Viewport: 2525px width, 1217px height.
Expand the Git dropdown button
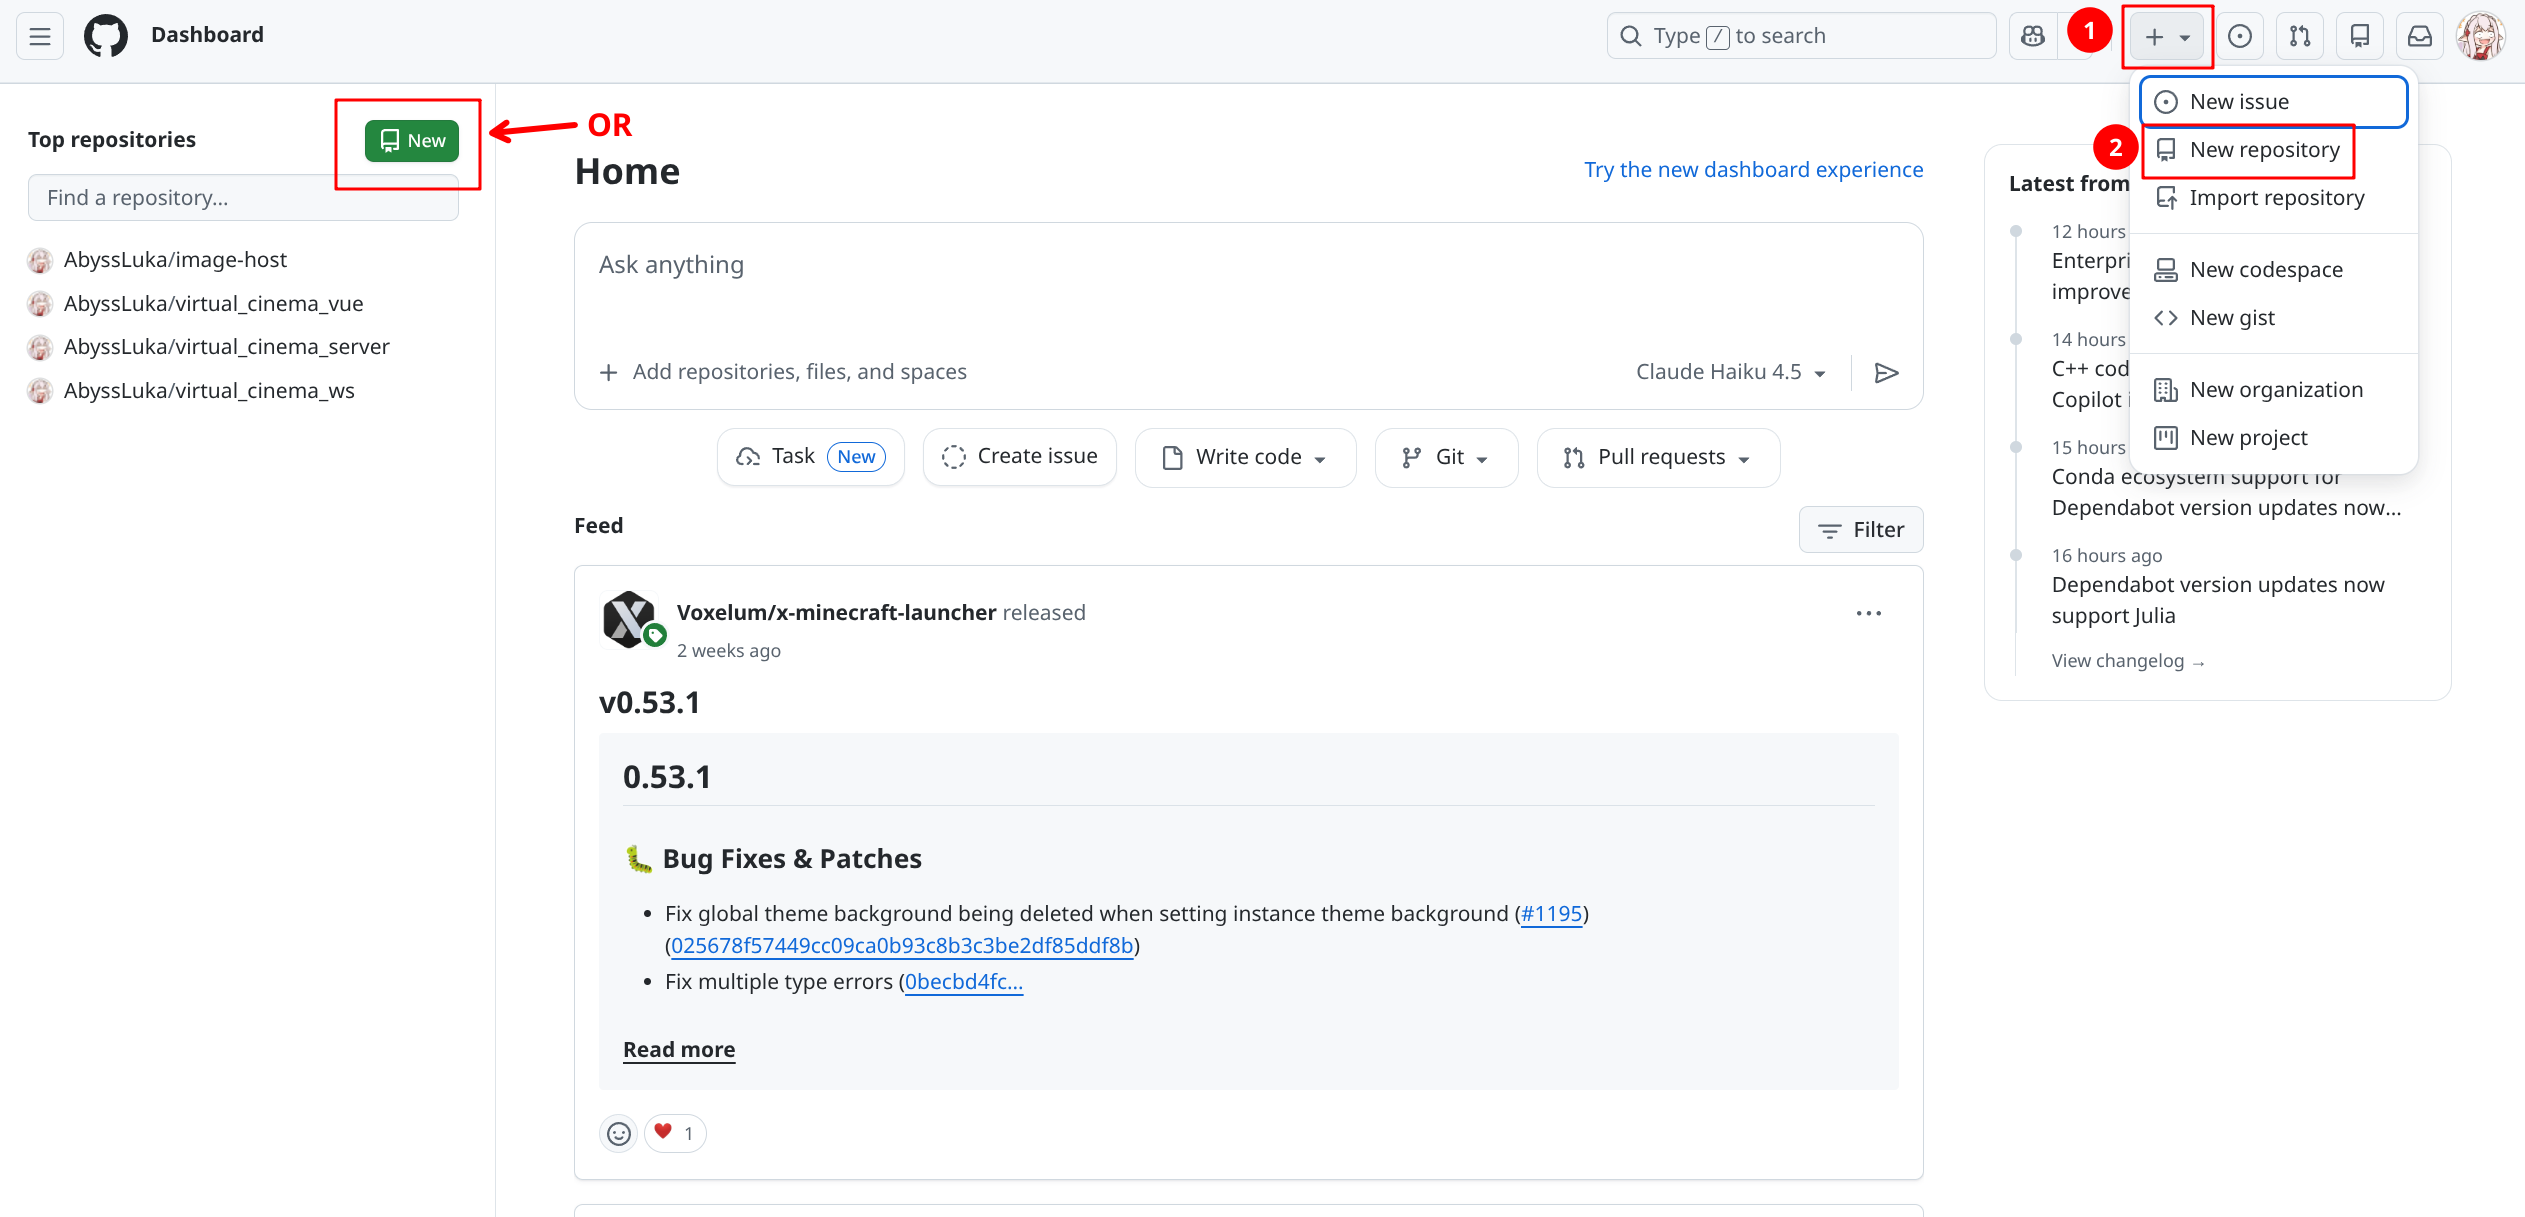tap(1446, 457)
